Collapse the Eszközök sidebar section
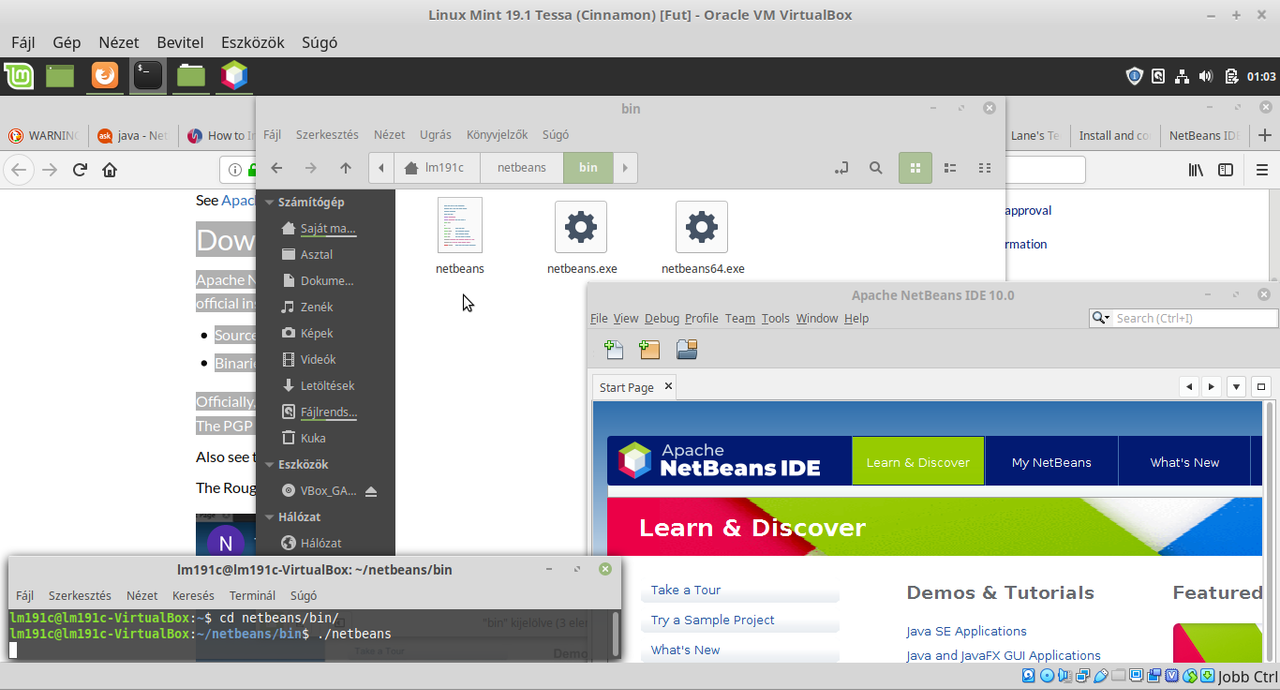This screenshot has width=1280, height=690. [x=269, y=464]
